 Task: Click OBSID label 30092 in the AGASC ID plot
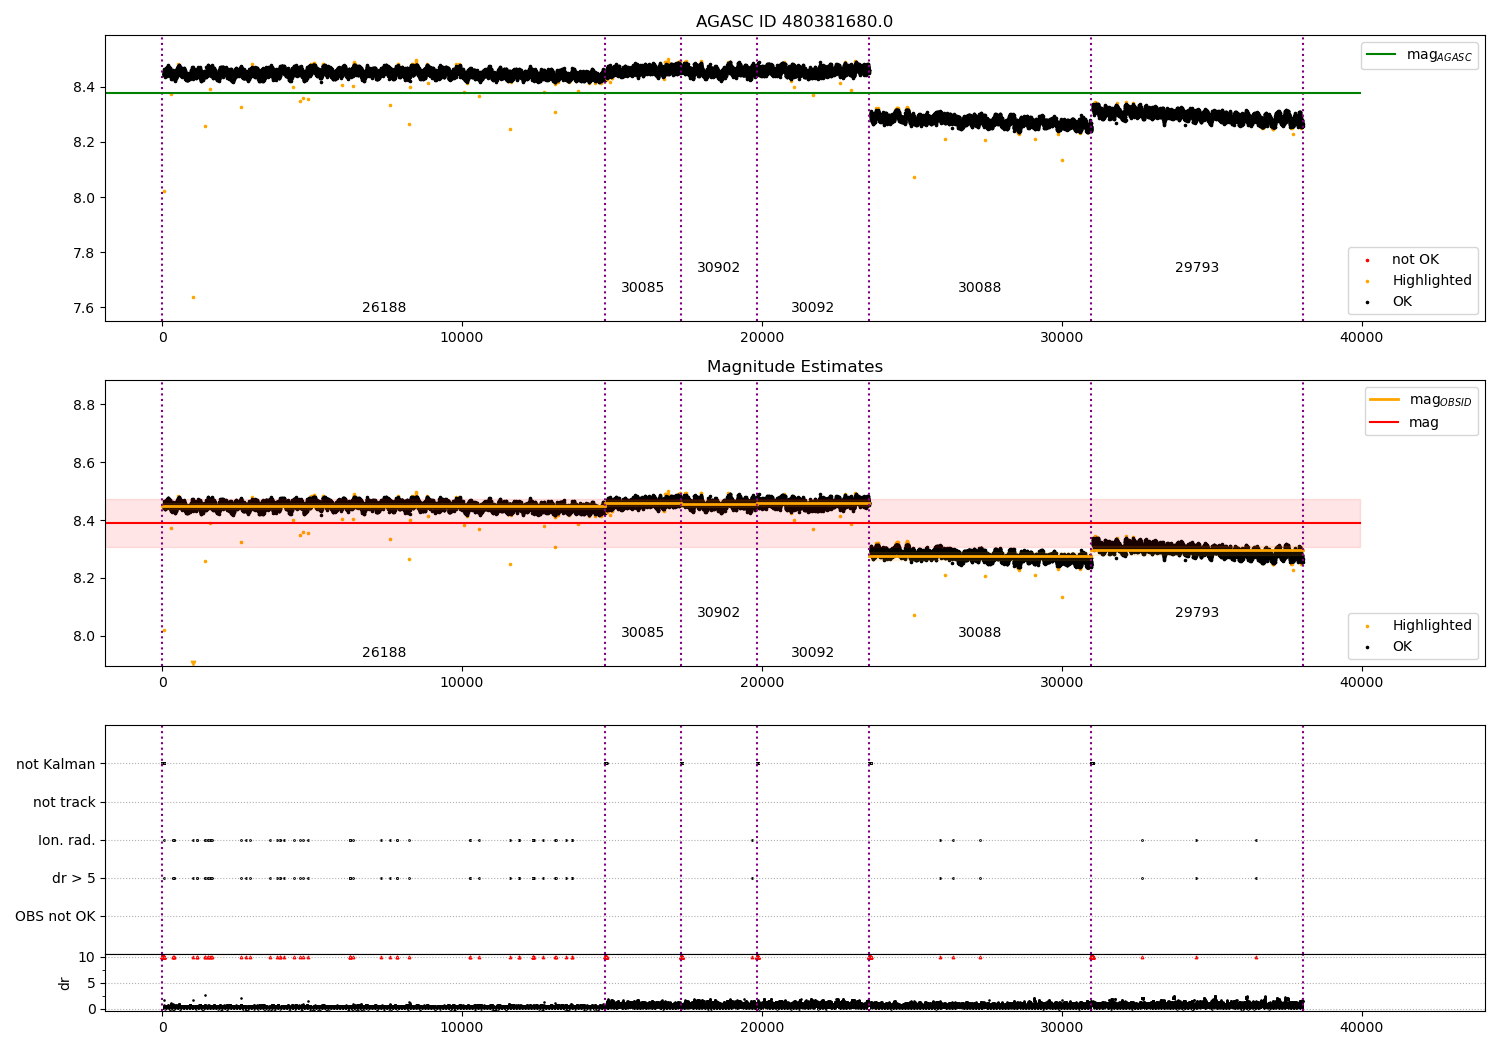[812, 308]
